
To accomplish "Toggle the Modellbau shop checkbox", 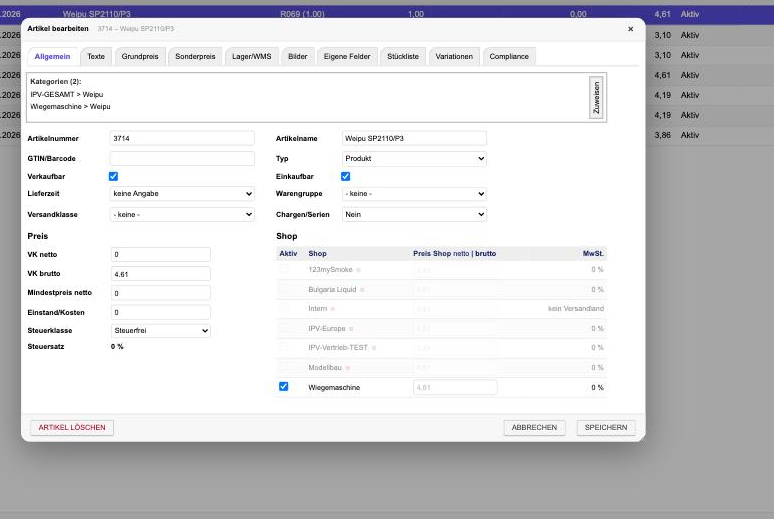I will (284, 366).
